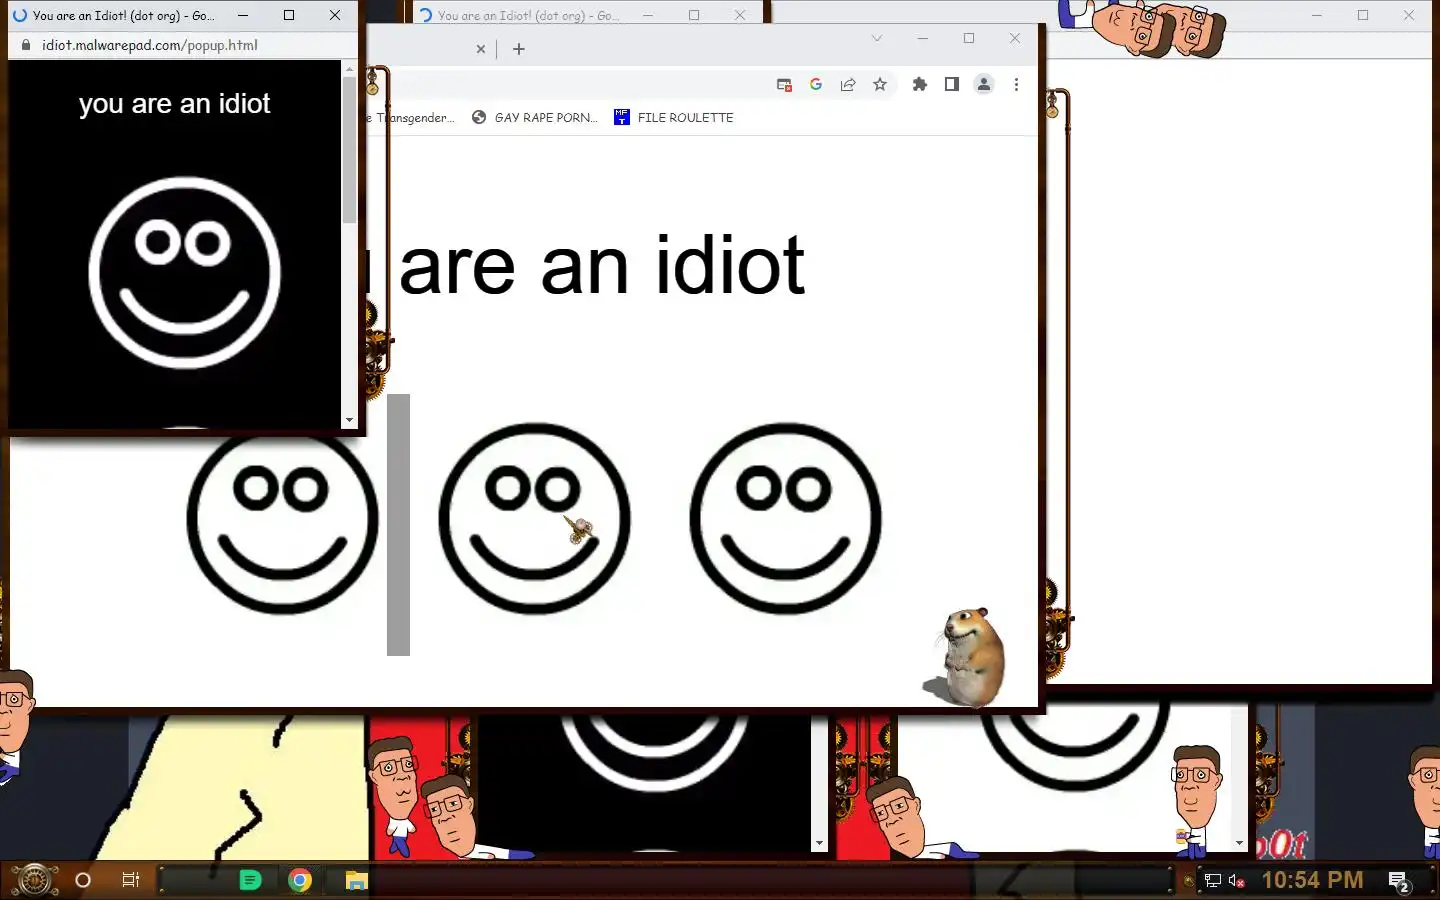Open the FILE ROULETTE bookmark
Screen dimensions: 1440x900
673,118
